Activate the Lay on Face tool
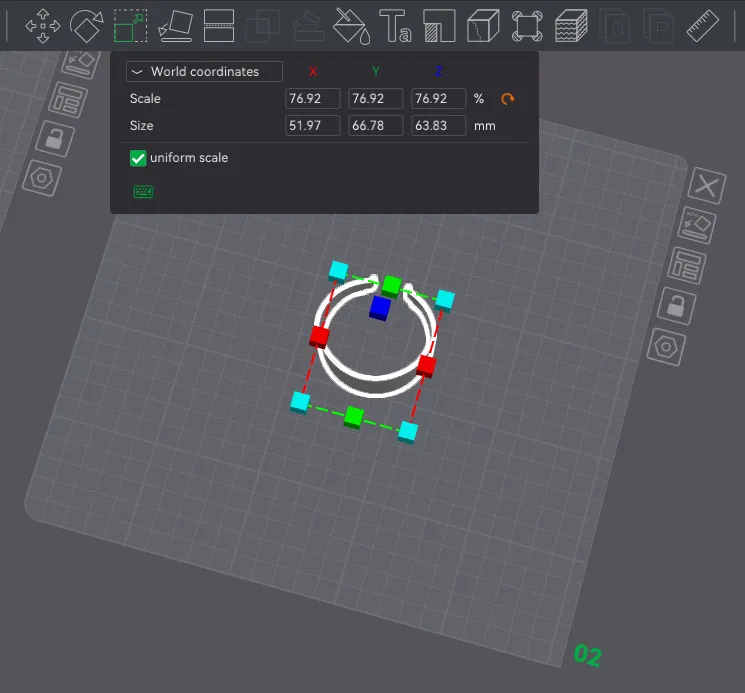 tap(175, 25)
